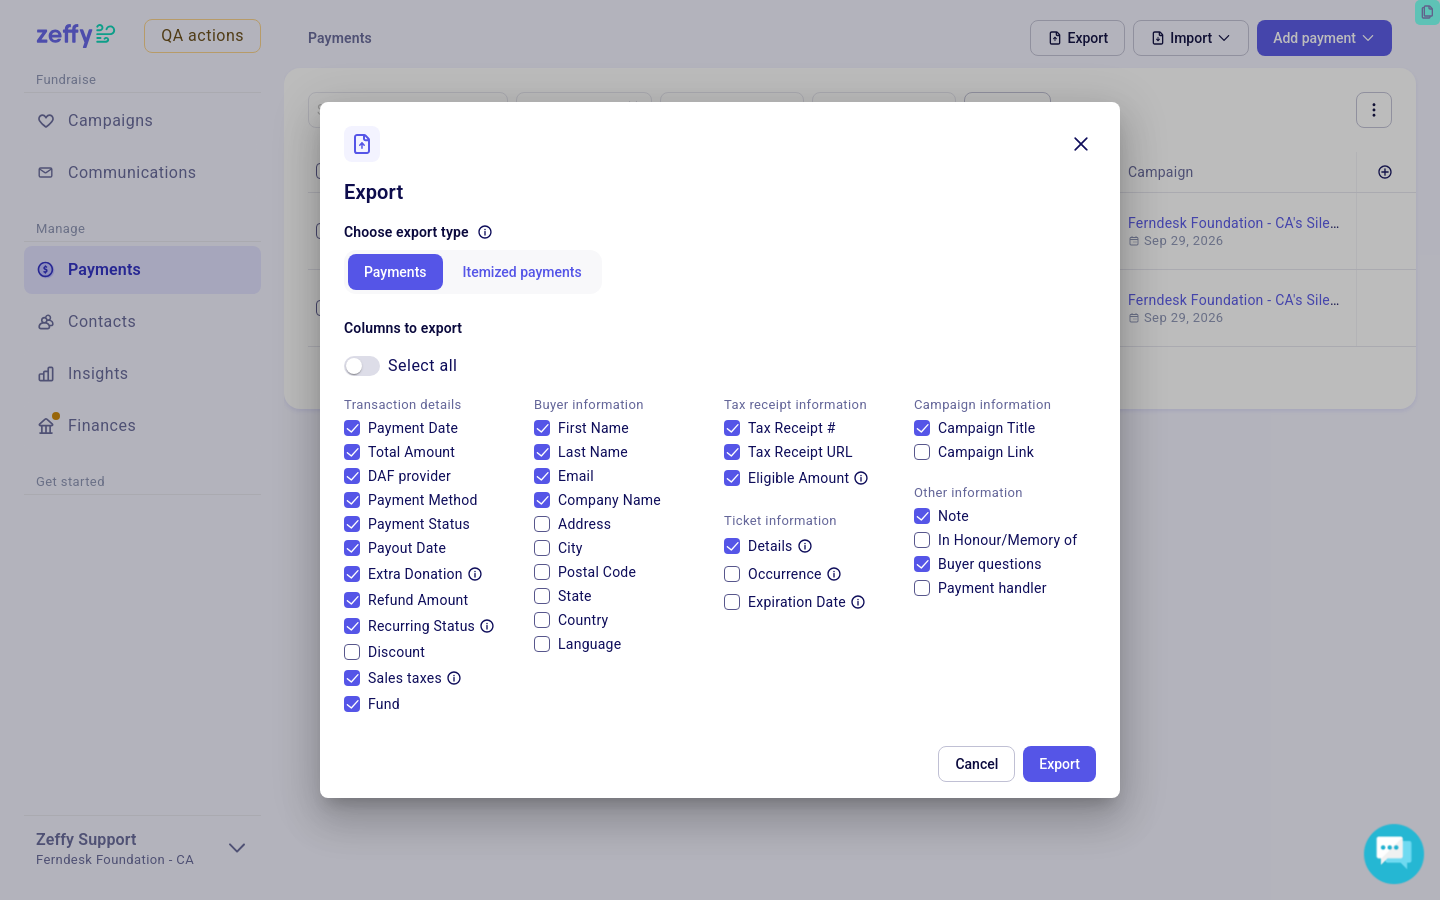Open Insights in the sidebar
This screenshot has width=1440, height=900.
142,374
